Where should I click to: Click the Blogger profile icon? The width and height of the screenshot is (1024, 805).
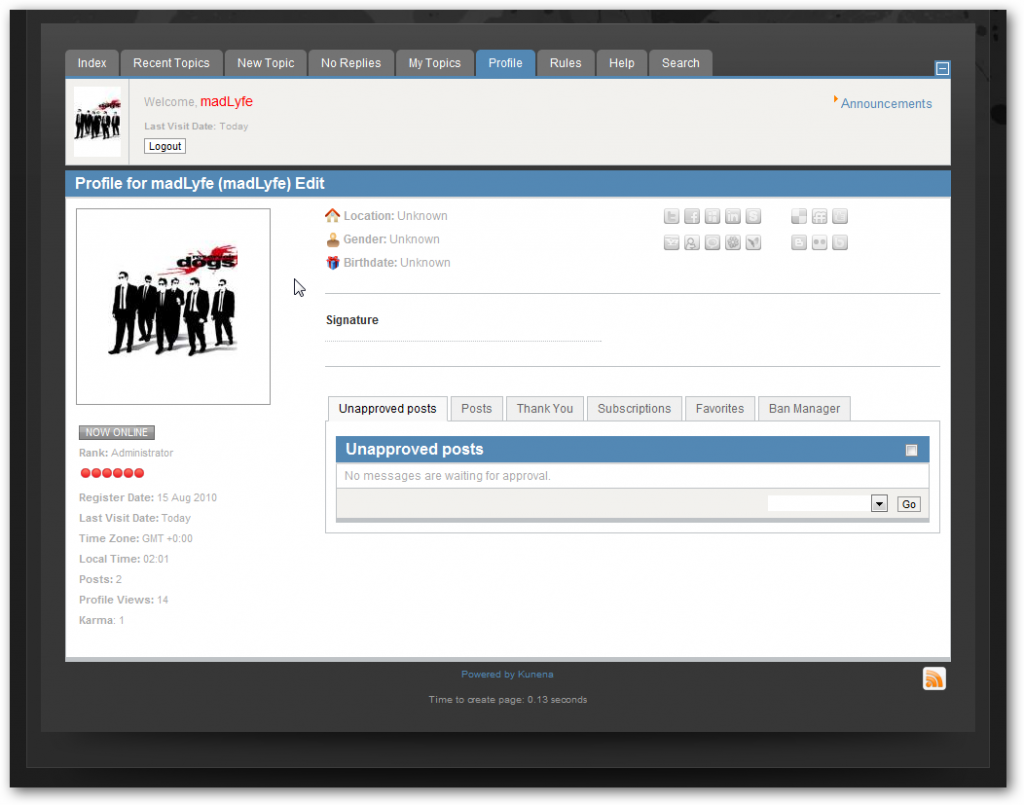coord(799,243)
